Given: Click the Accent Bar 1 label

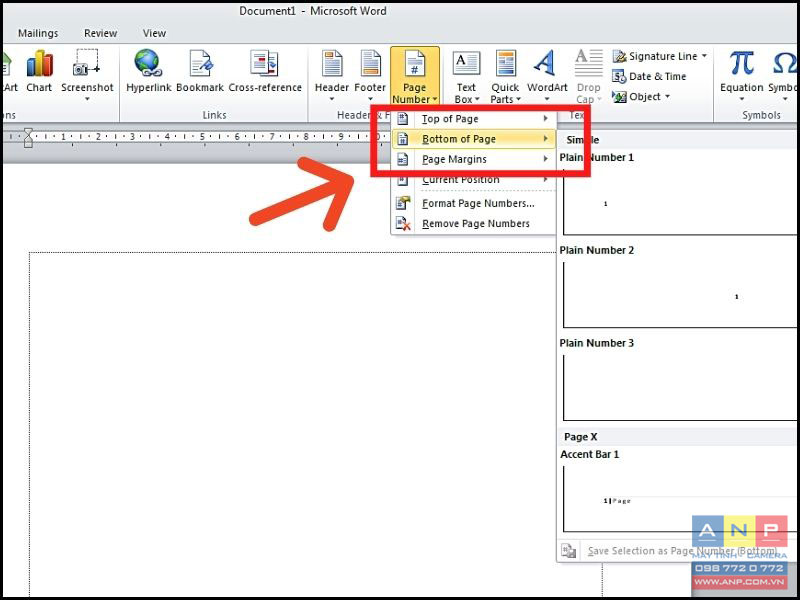Looking at the screenshot, I should click(589, 455).
